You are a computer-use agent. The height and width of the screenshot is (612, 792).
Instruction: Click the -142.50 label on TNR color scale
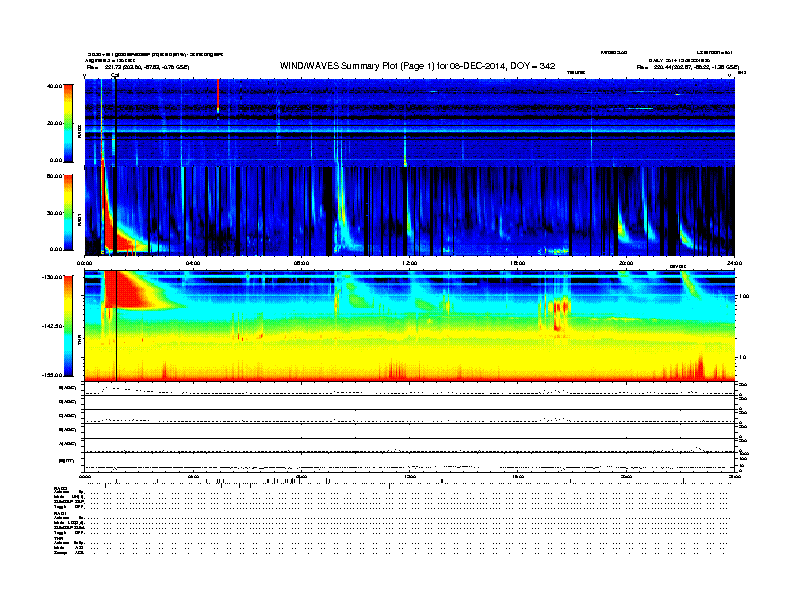point(52,326)
